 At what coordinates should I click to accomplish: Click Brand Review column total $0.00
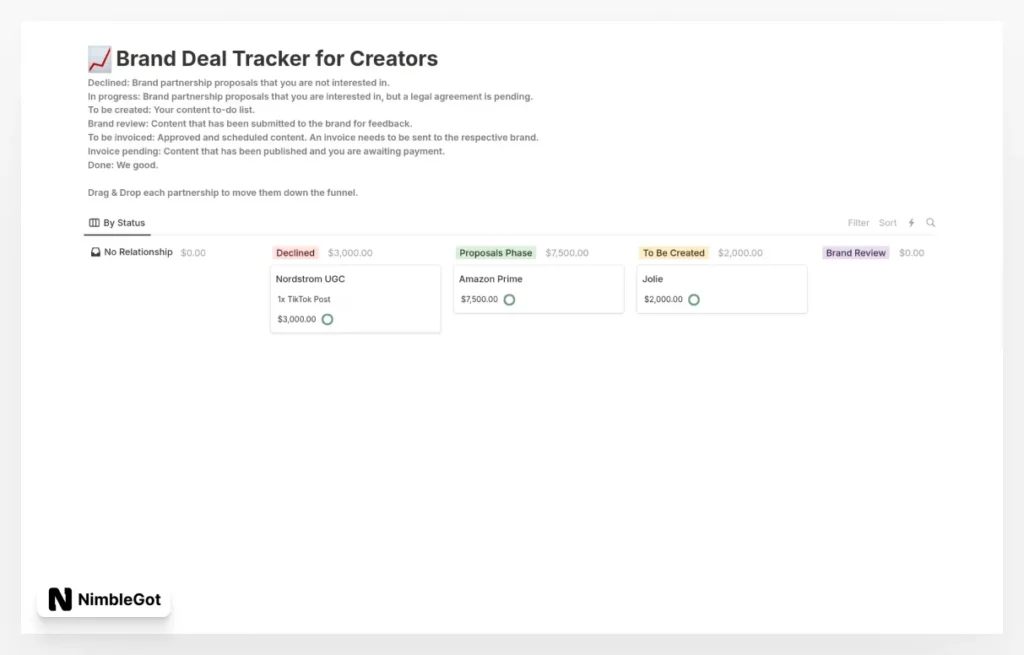pyautogui.click(x=911, y=253)
